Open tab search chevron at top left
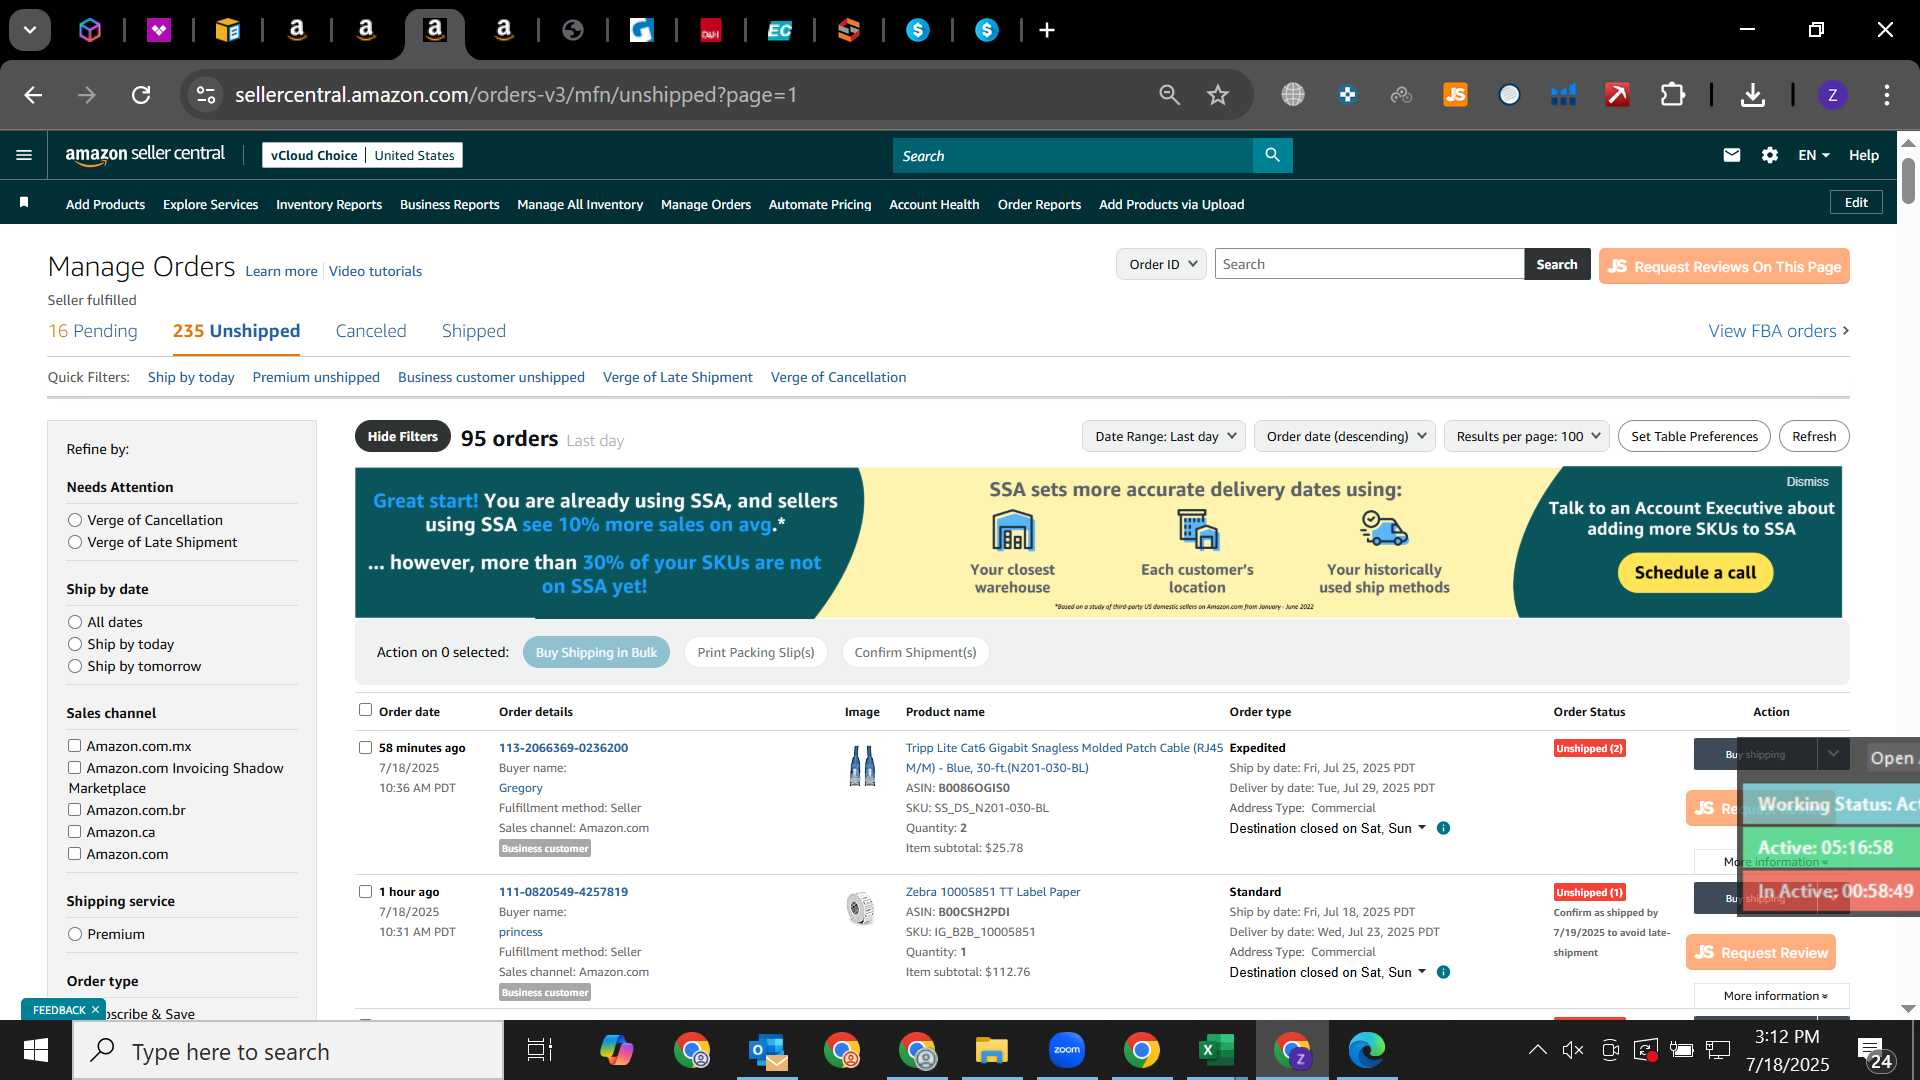This screenshot has height=1080, width=1920. (30, 30)
